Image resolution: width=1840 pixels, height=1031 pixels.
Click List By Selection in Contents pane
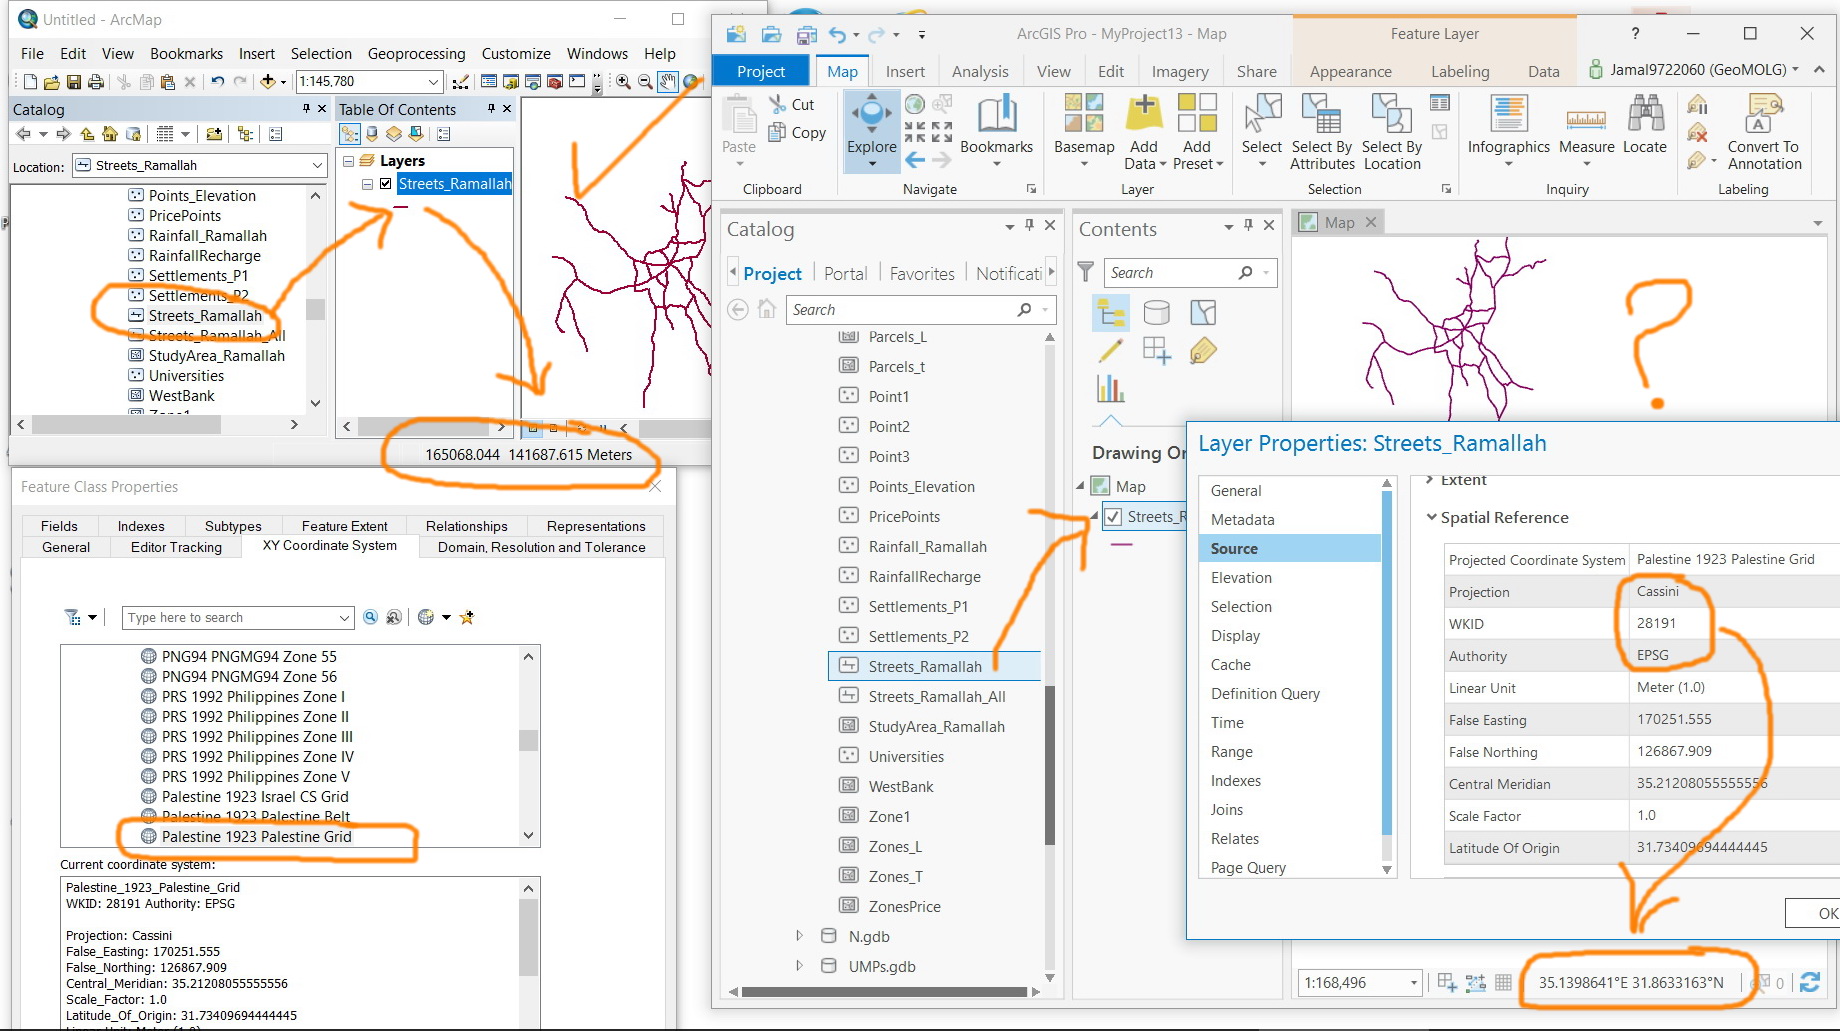point(1203,313)
